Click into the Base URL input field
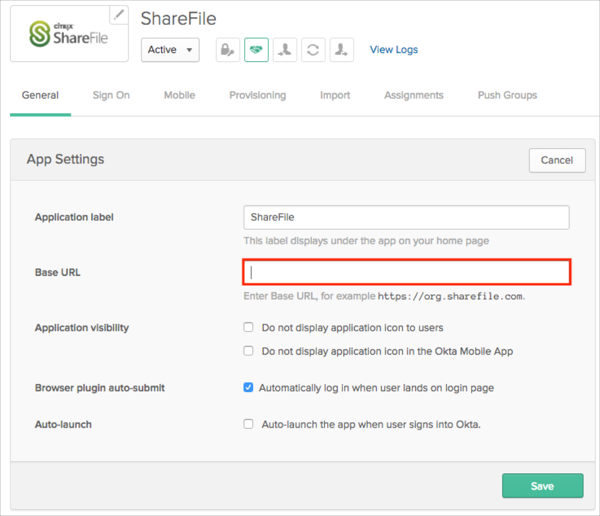This screenshot has width=600, height=516. [406, 272]
